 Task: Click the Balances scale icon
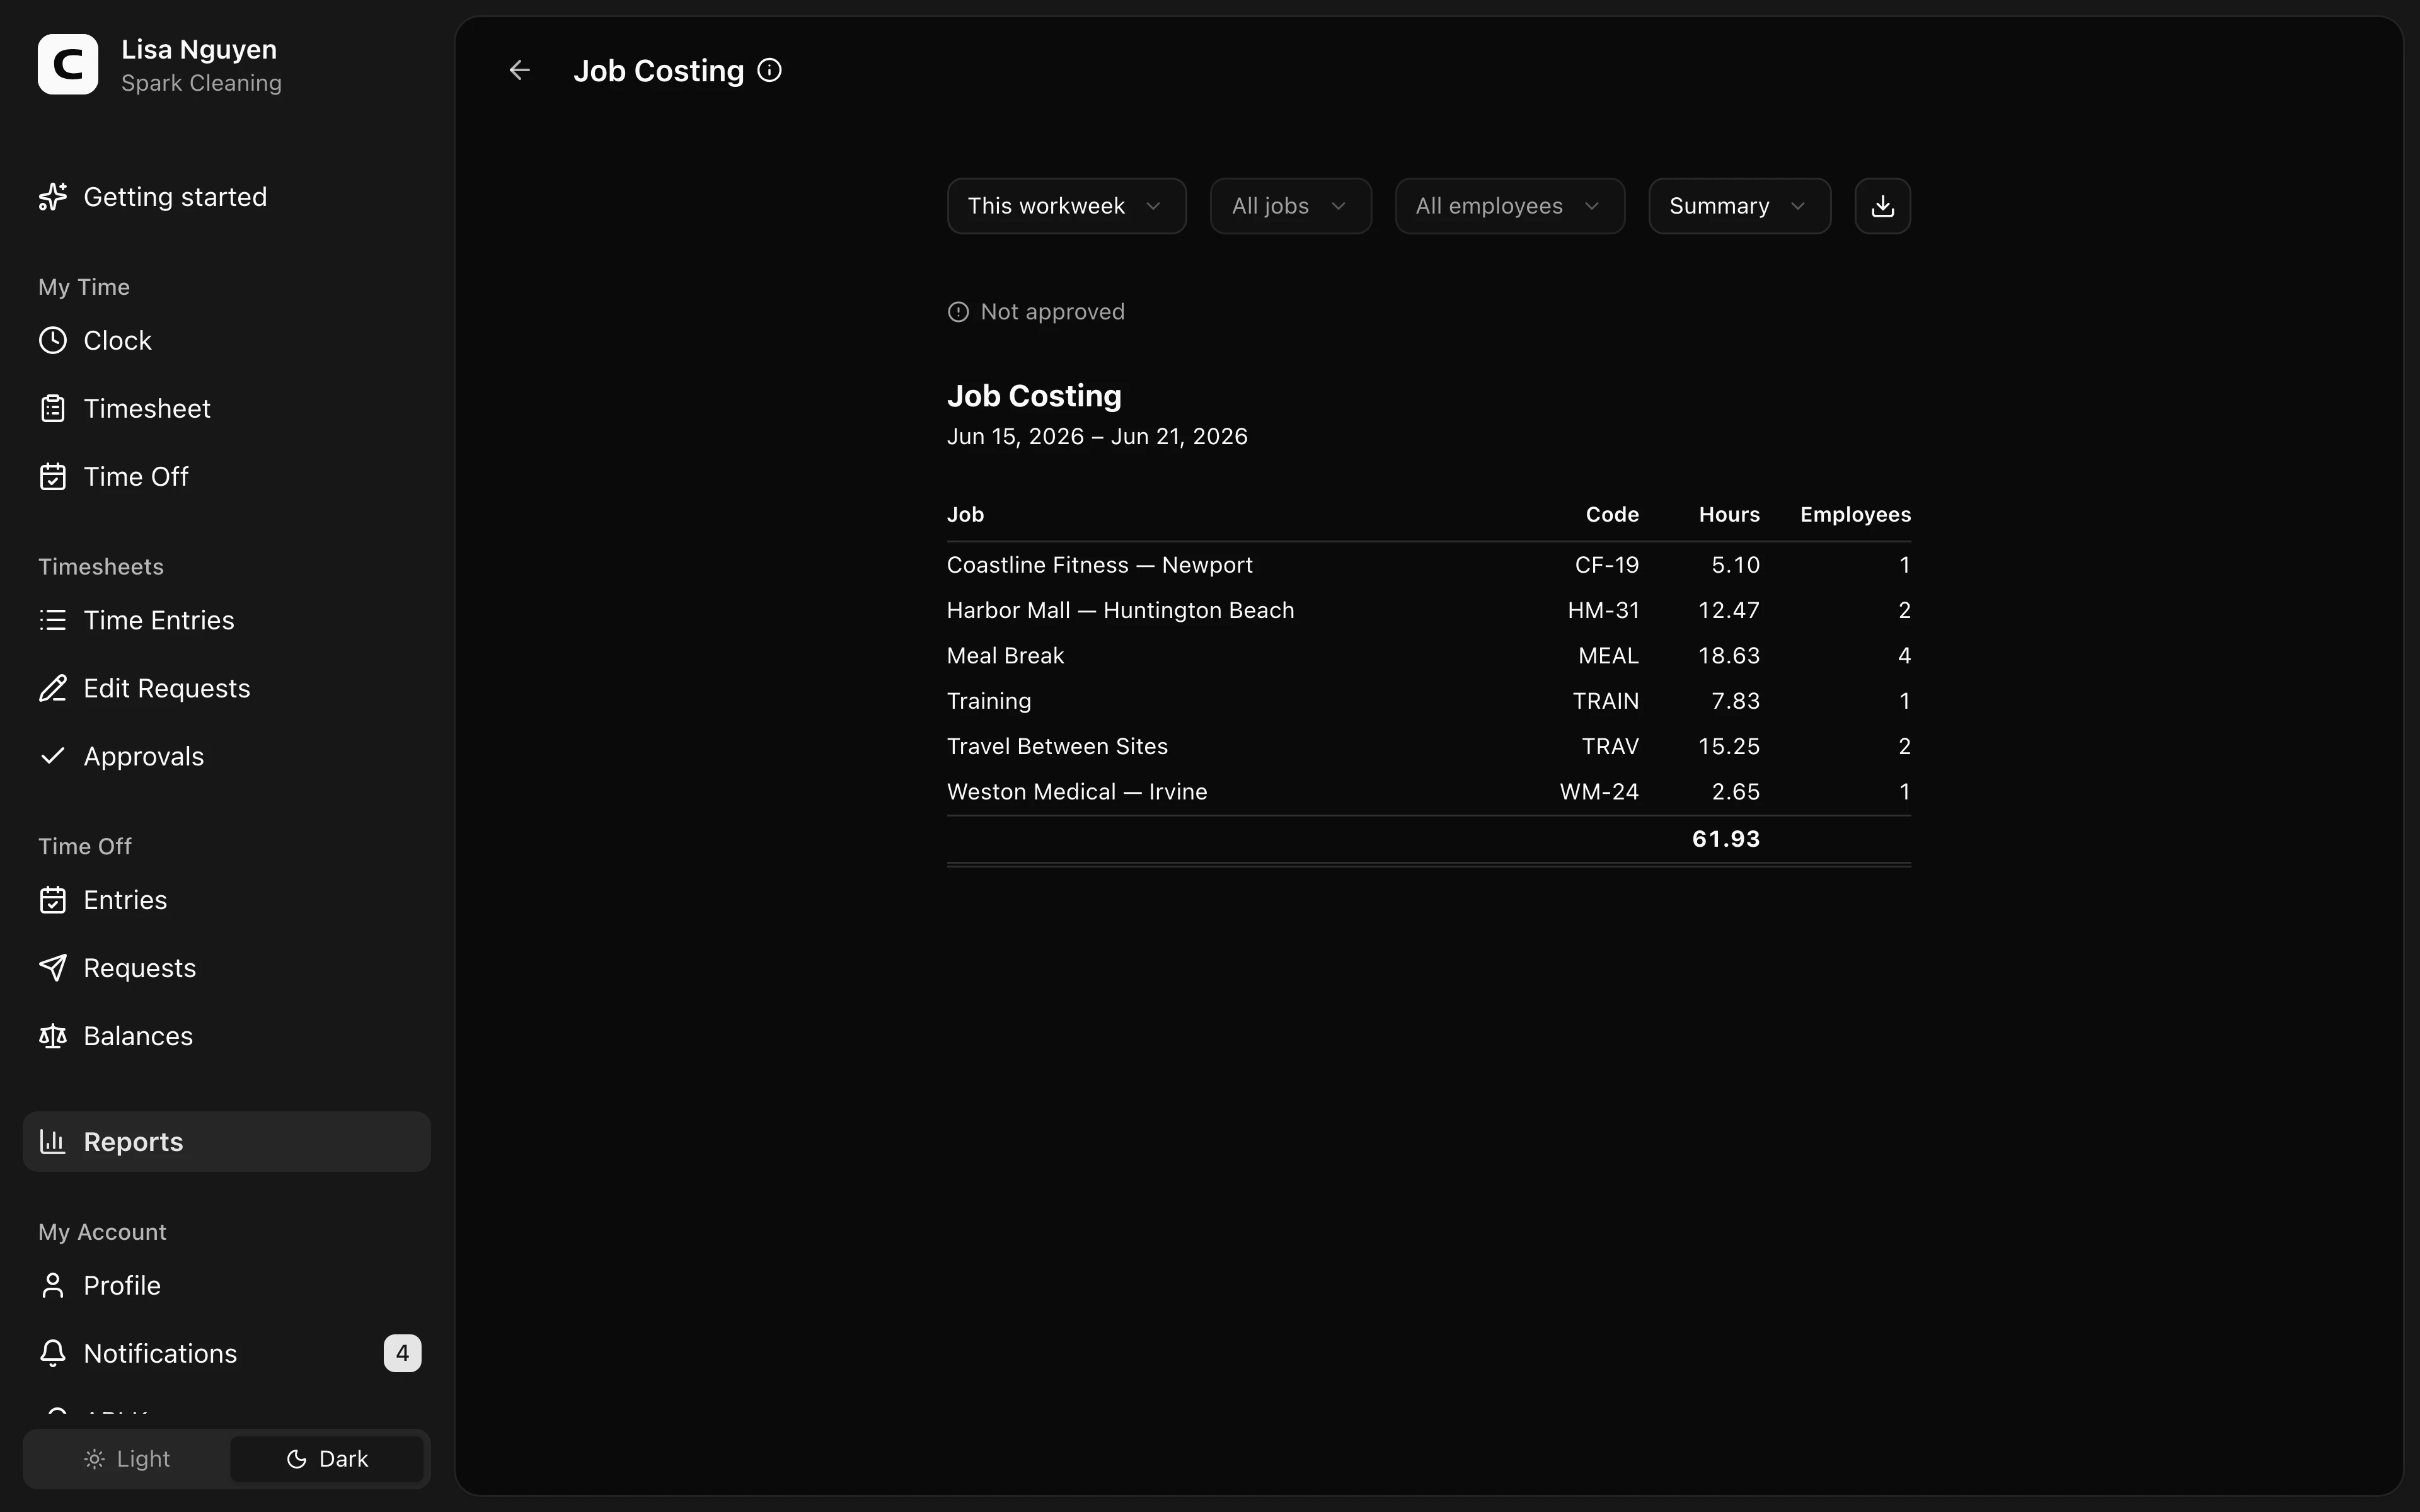click(x=53, y=1036)
